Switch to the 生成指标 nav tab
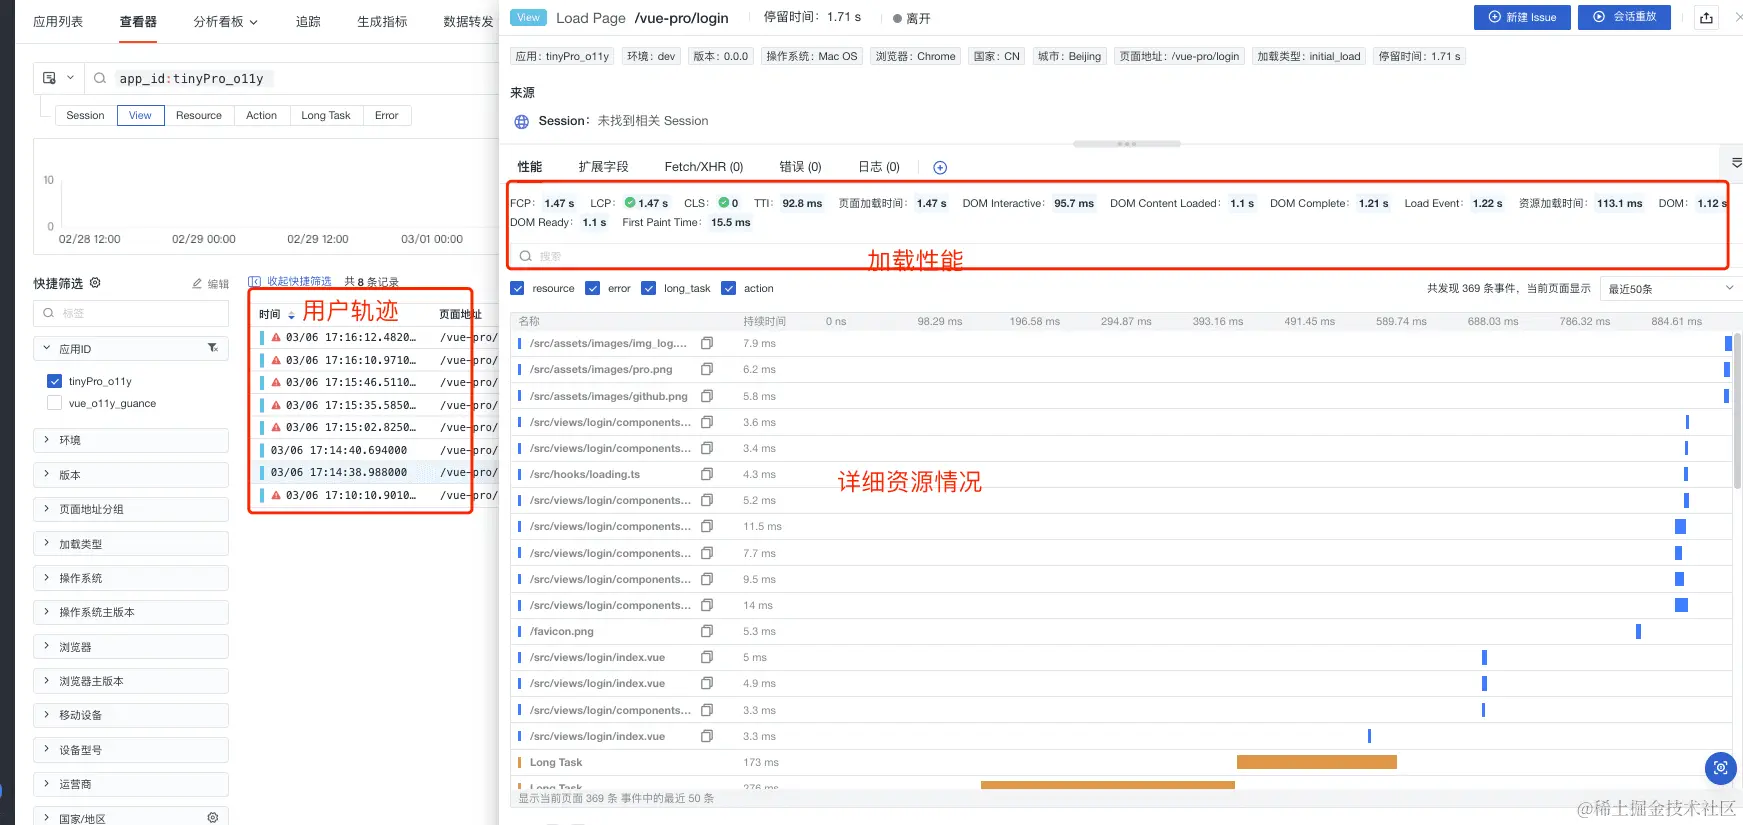Image resolution: width=1743 pixels, height=825 pixels. click(x=382, y=21)
